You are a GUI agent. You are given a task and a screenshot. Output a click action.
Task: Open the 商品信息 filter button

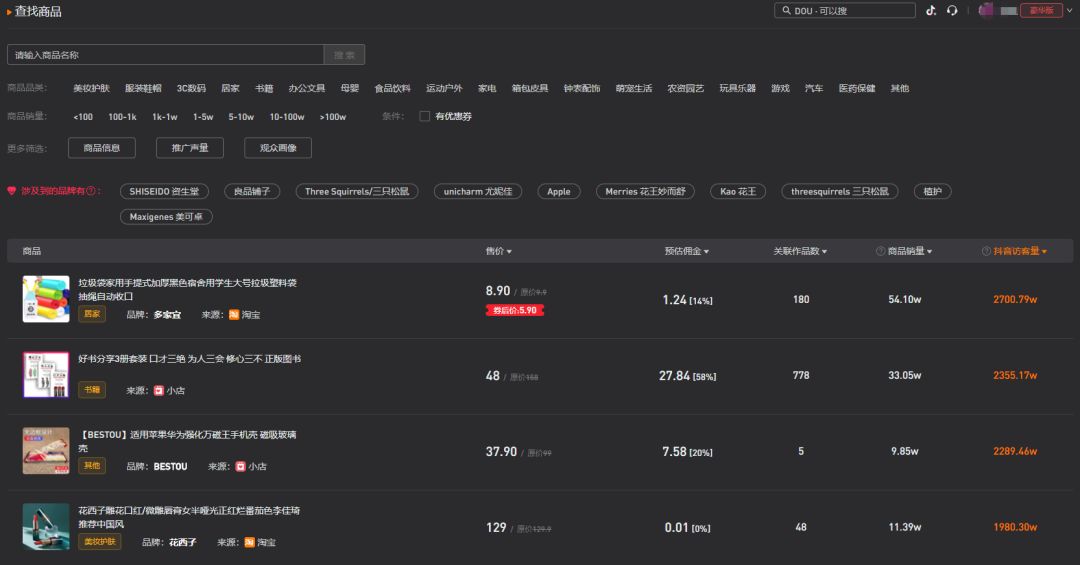(x=102, y=147)
